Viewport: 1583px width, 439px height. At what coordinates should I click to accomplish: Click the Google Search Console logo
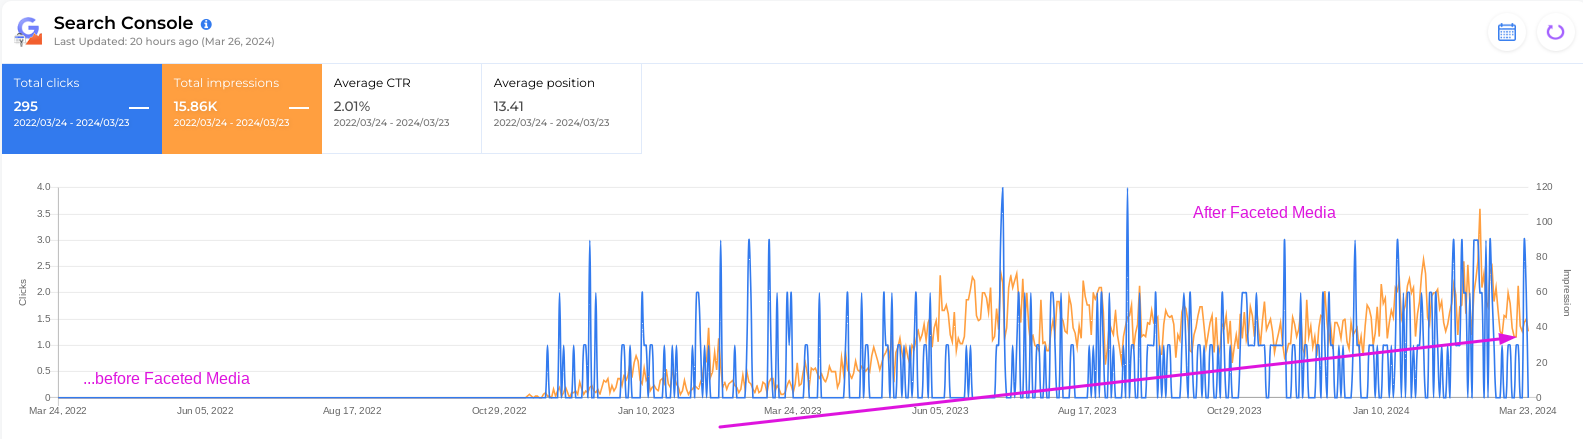coord(28,31)
